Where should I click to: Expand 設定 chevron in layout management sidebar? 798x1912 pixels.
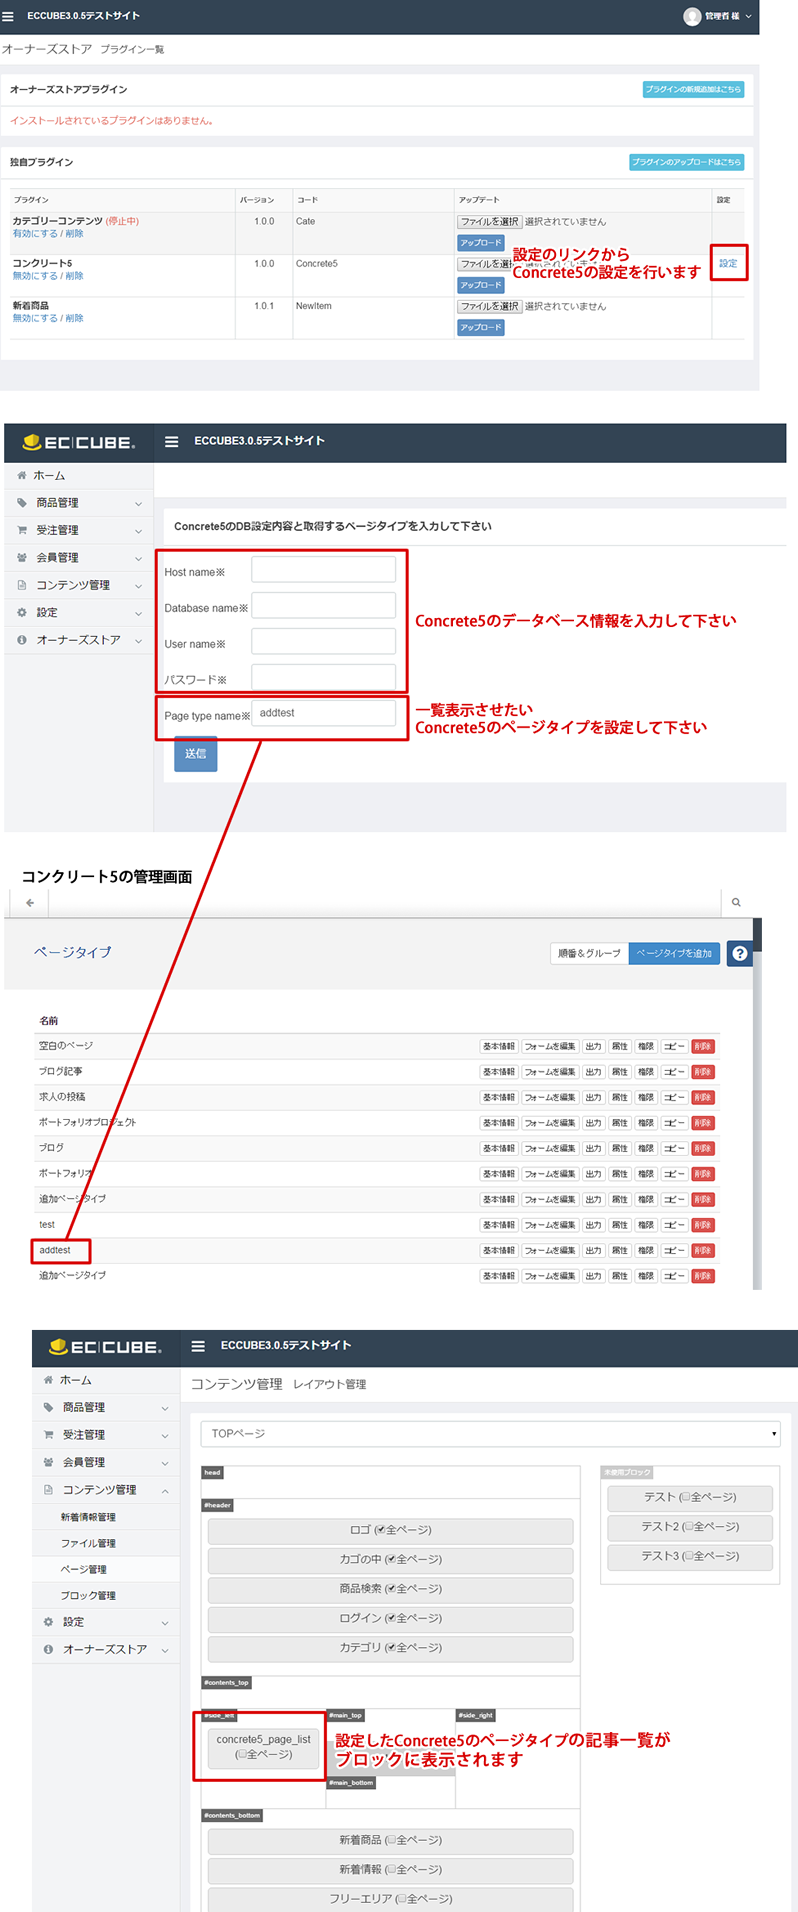click(164, 1622)
